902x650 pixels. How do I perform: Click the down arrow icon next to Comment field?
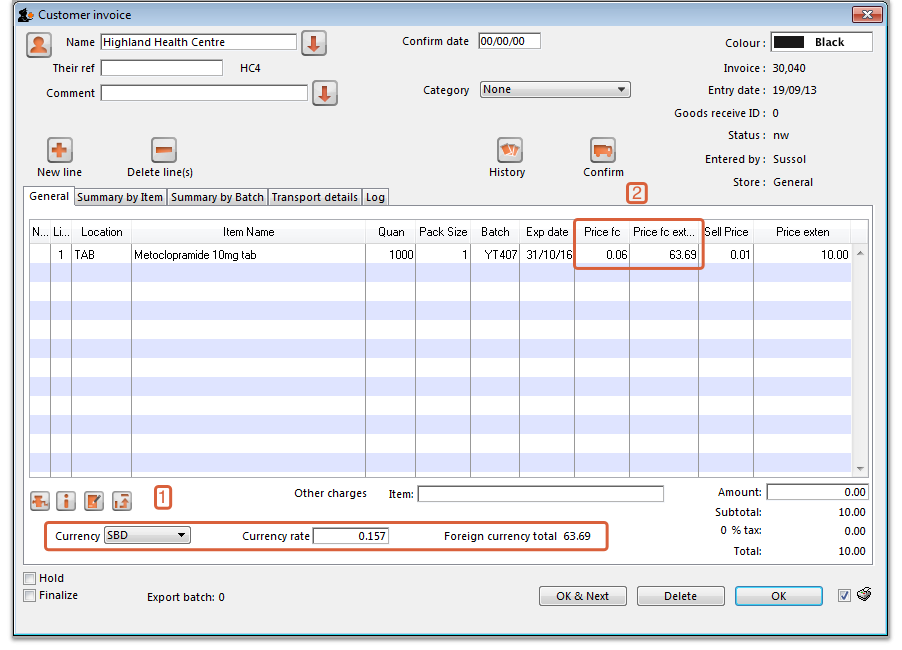coord(325,94)
